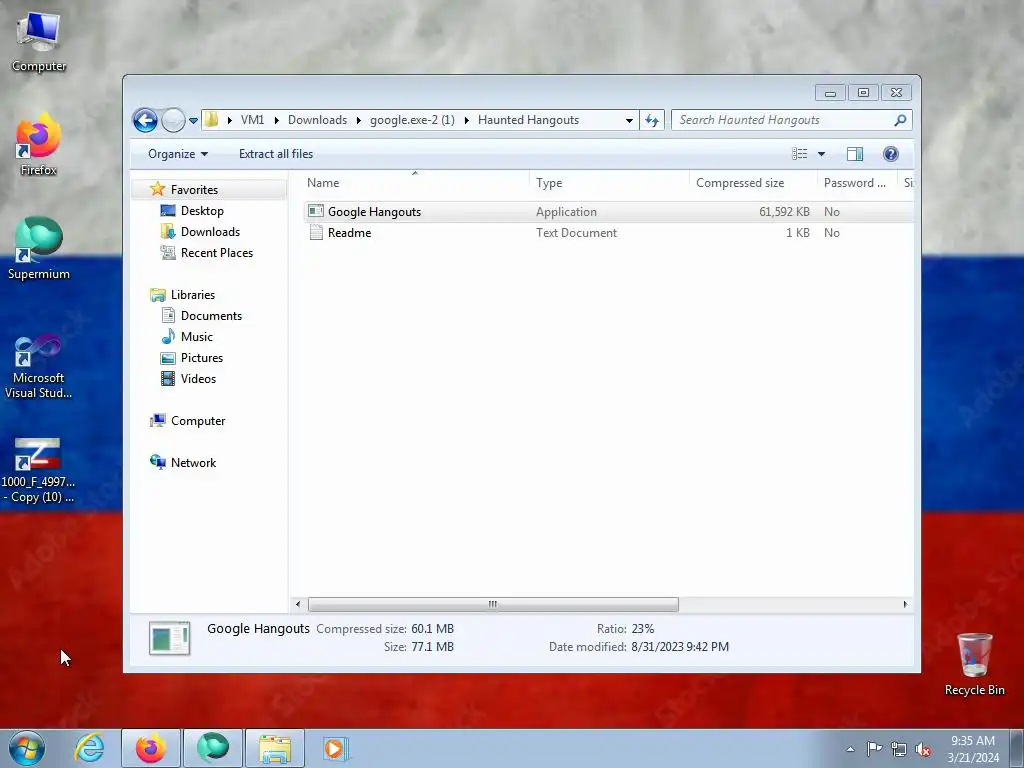Screen dimensions: 1024x768
Task: Open Videos library
Action: [x=198, y=379]
